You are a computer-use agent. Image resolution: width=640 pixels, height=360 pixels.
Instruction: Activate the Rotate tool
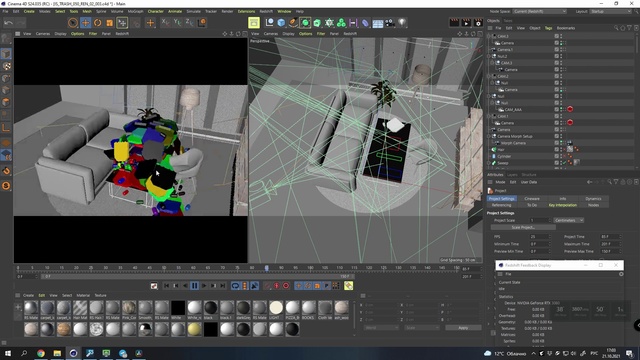(x=98, y=23)
